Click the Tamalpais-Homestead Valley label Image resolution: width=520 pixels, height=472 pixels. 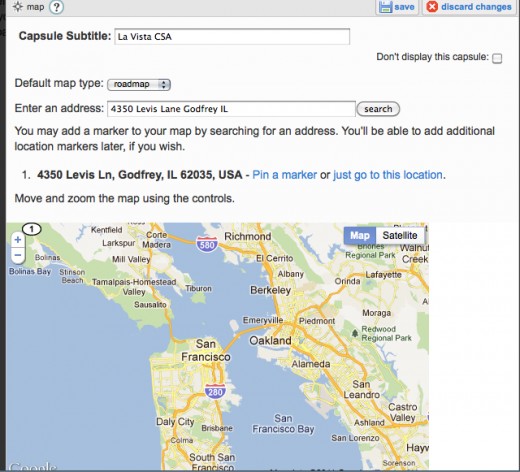tap(134, 287)
